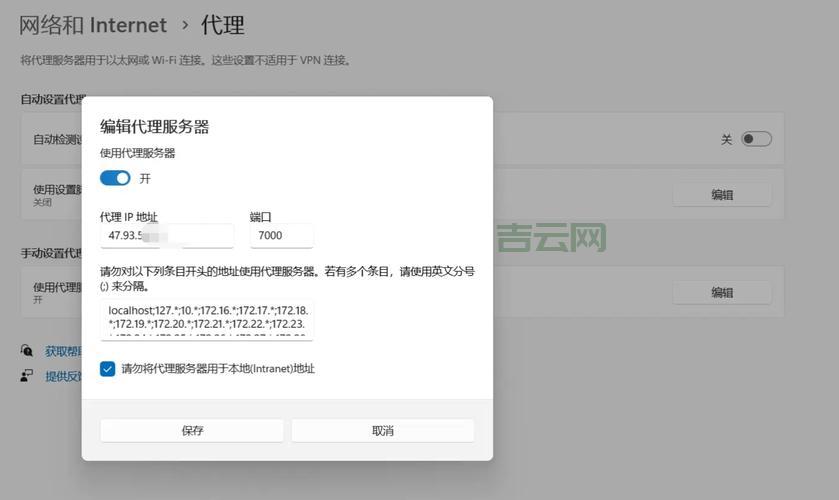Screen dimensions: 839x500
Task: Click the 开 label beside the toggle
Action: pos(145,178)
